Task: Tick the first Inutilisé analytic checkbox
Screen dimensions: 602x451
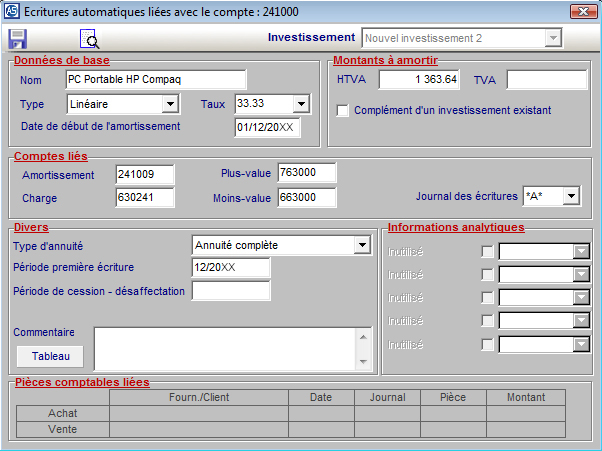Action: tap(487, 252)
